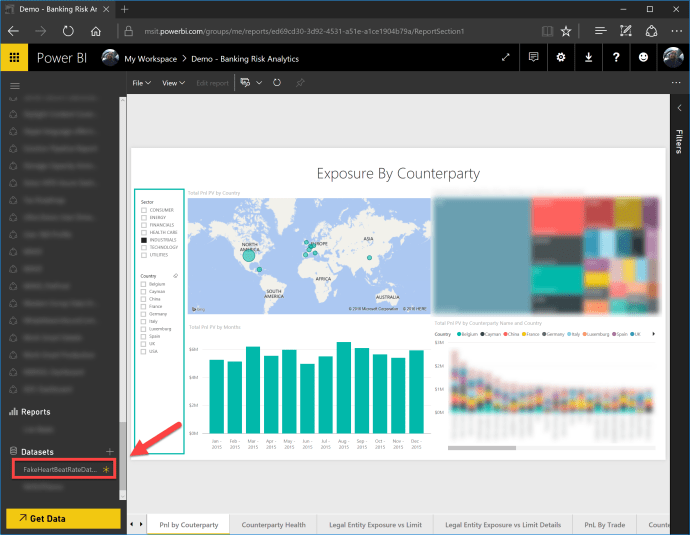690x535 pixels.
Task: Open Legal Entity Exposure vs Limit Details tab
Action: (x=503, y=524)
